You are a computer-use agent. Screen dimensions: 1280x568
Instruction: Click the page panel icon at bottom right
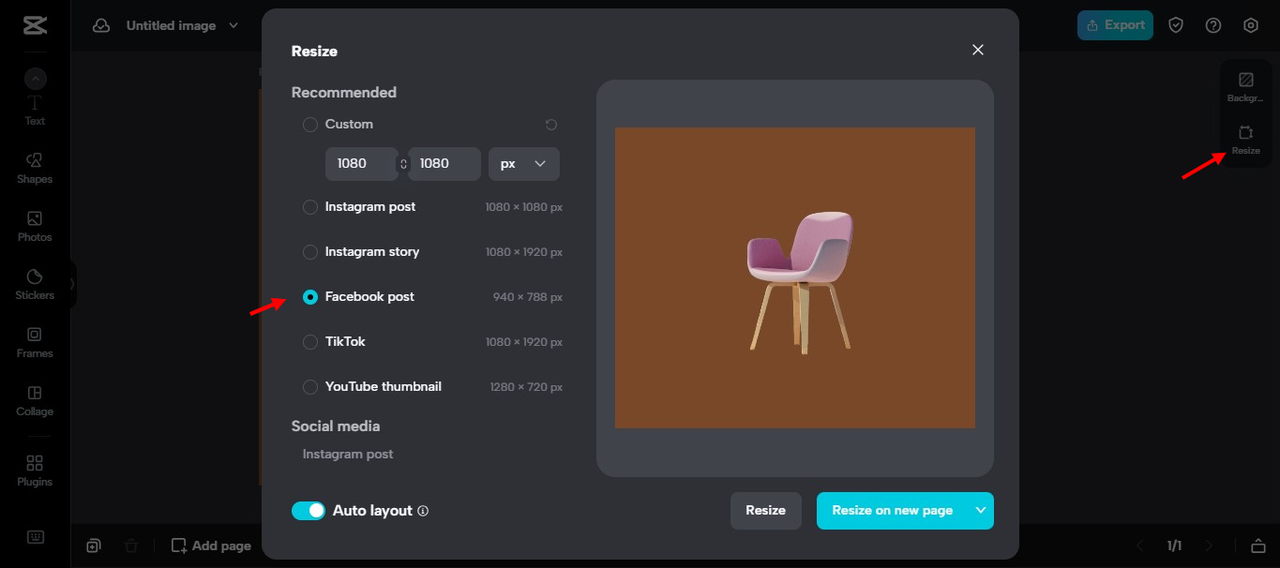(1258, 546)
